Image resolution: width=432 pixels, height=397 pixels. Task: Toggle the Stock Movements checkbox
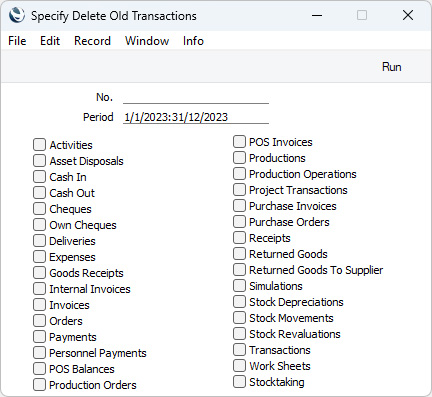(239, 318)
